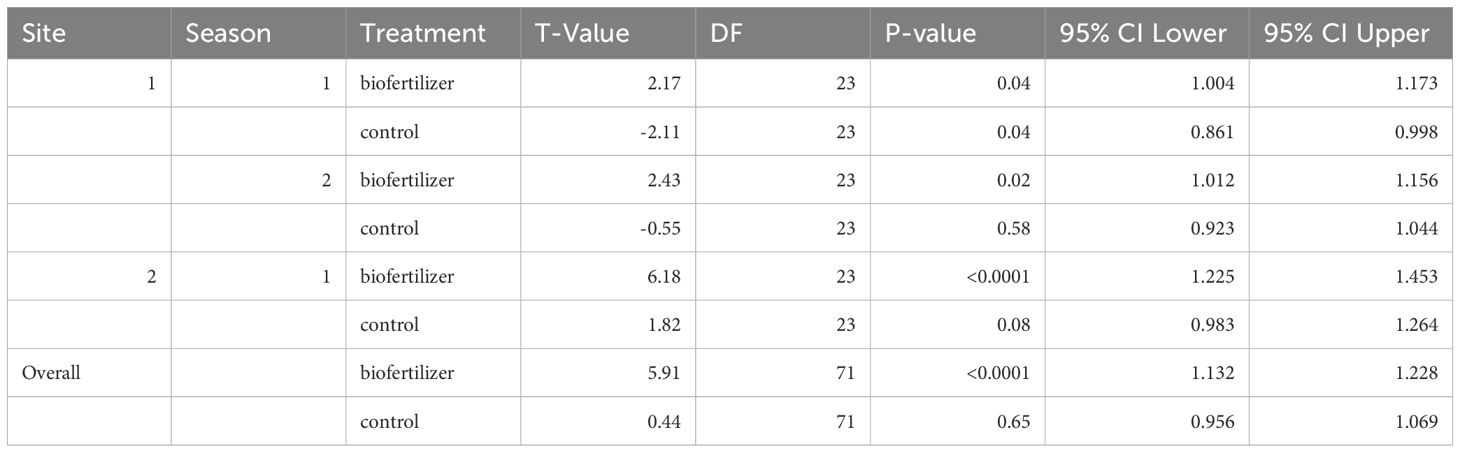Viewport: 1460px width, 453px height.
Task: Select the Overall row label
Action: (x=51, y=373)
